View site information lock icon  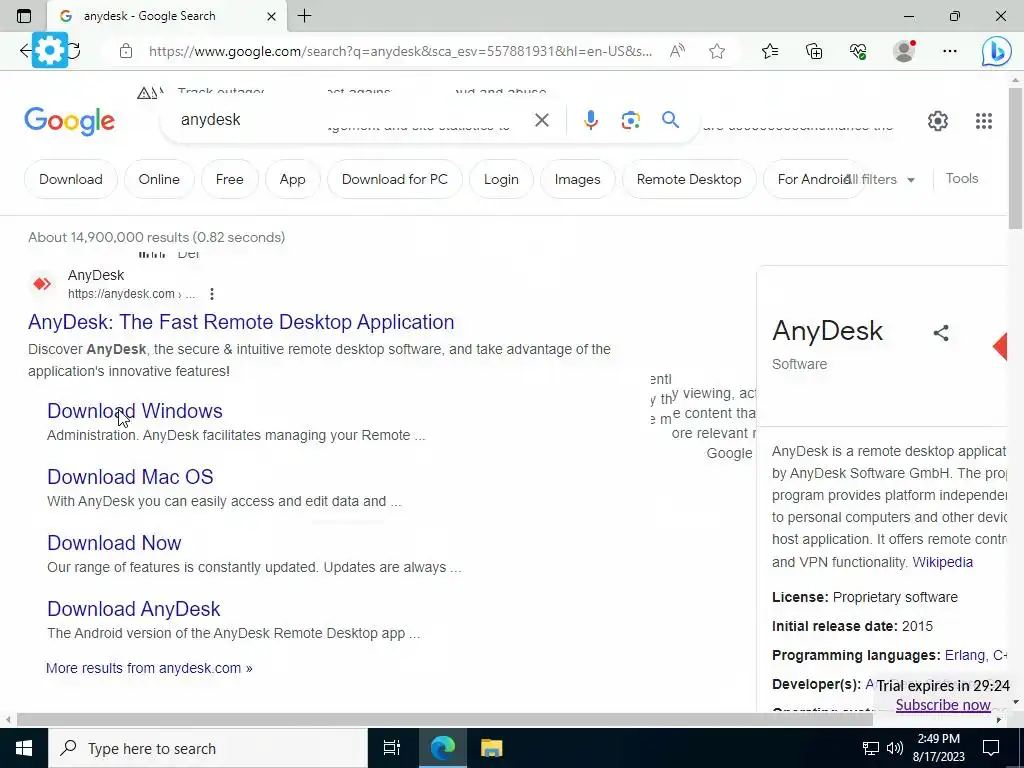pos(126,51)
